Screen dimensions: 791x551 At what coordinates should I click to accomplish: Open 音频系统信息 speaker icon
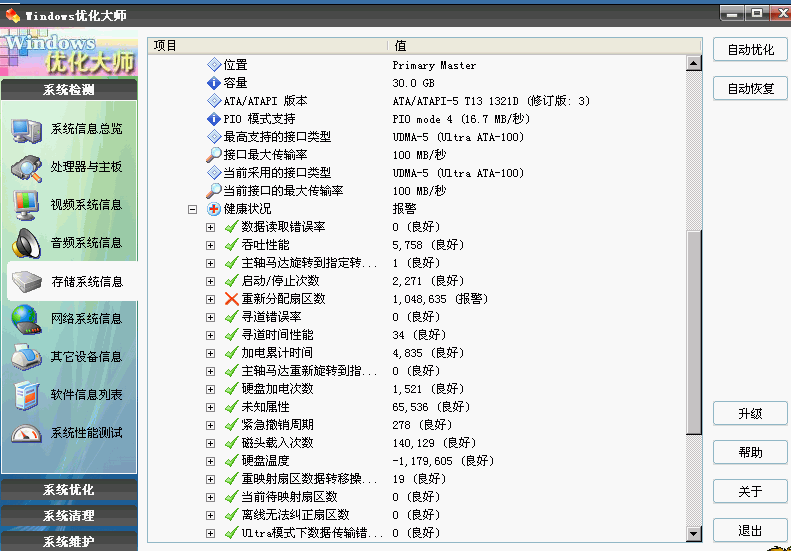[26, 243]
